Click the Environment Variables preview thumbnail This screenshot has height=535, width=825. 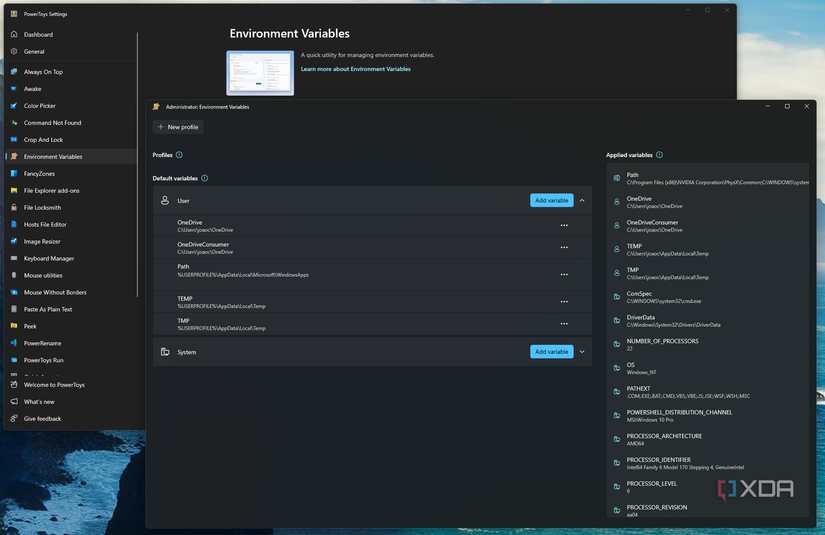pos(260,73)
